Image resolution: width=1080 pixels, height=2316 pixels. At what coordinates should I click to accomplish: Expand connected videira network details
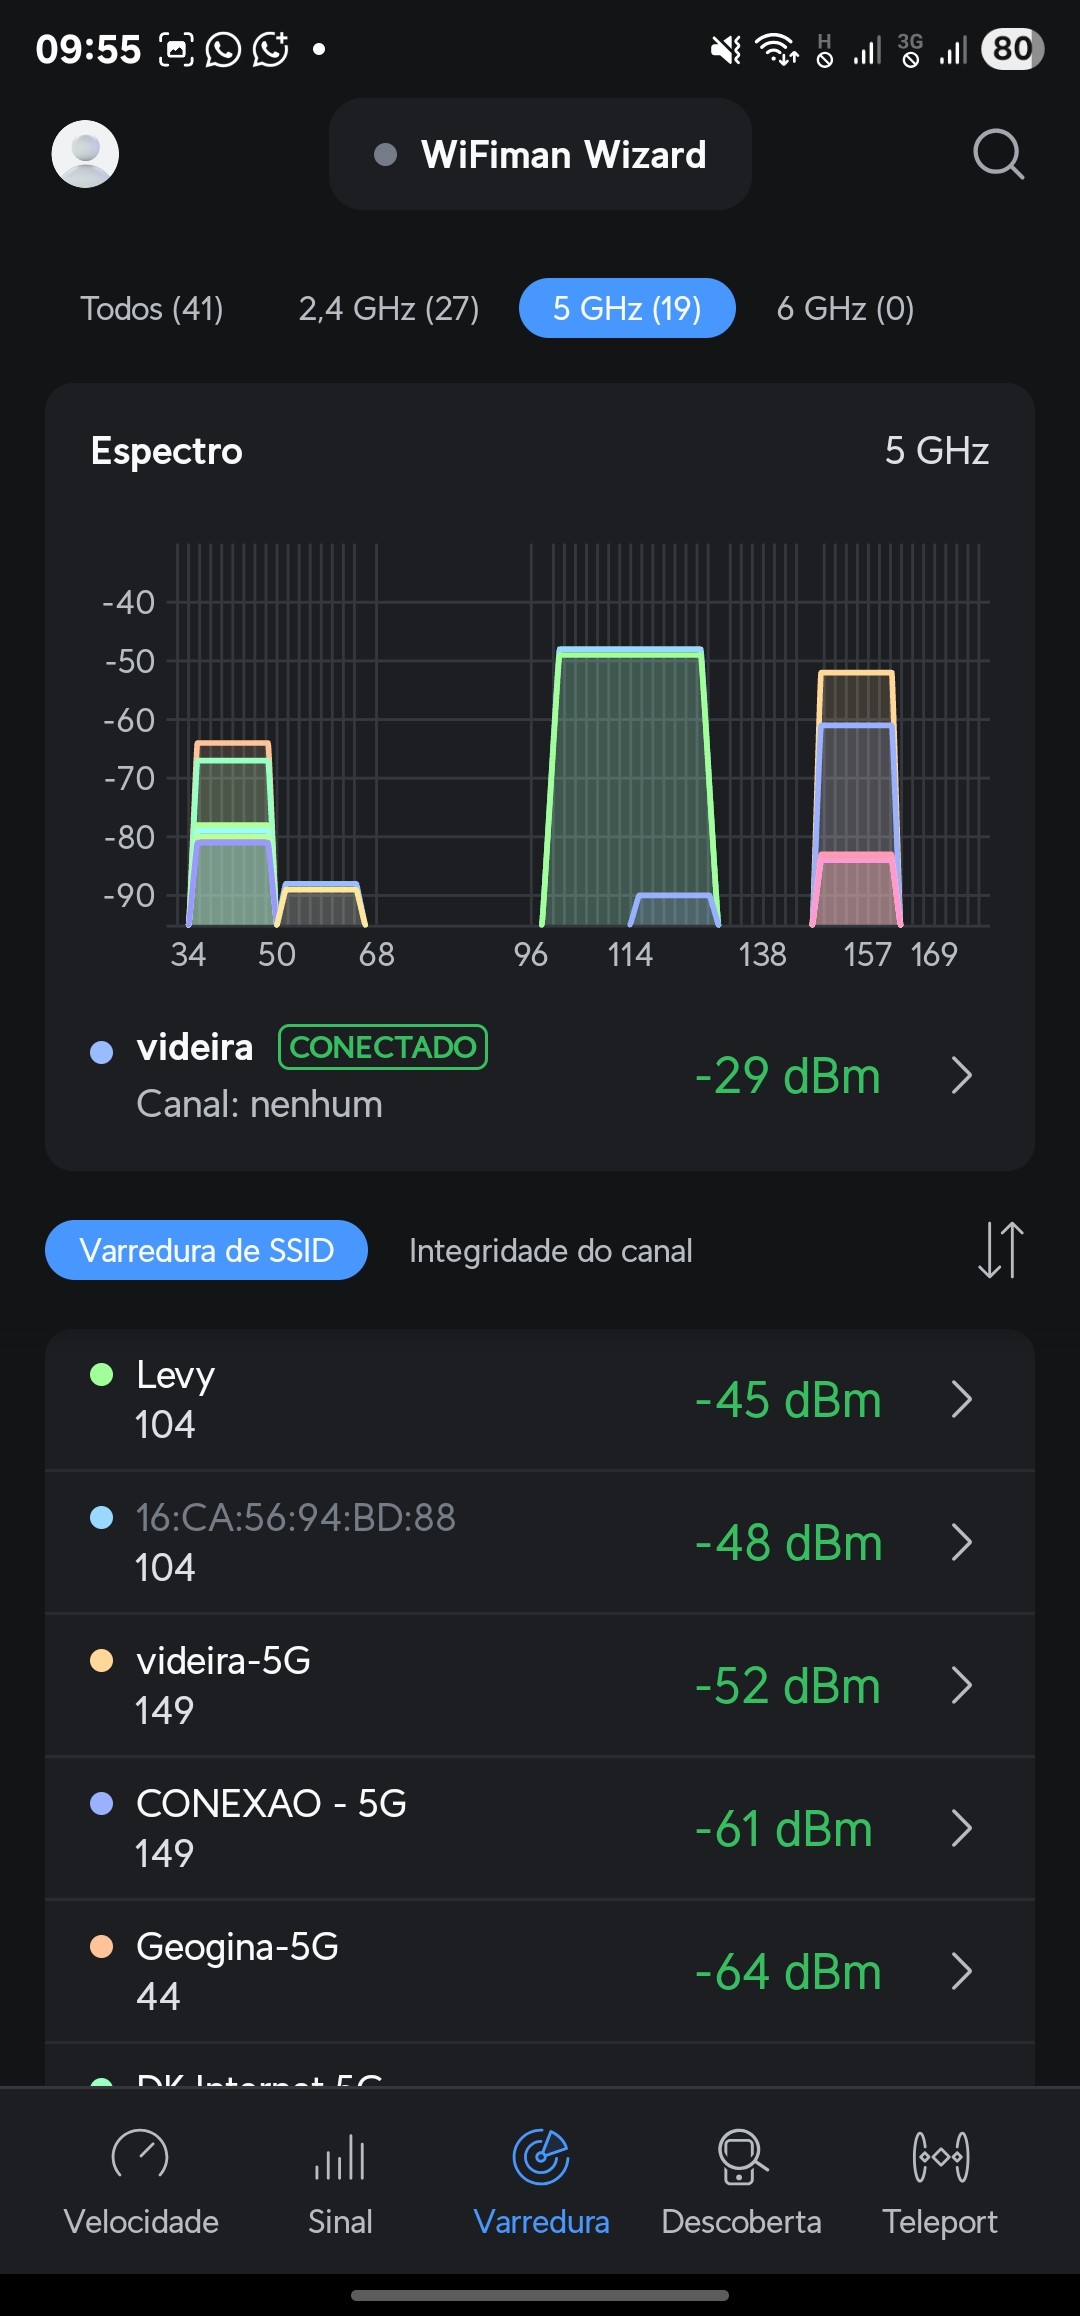(x=961, y=1076)
